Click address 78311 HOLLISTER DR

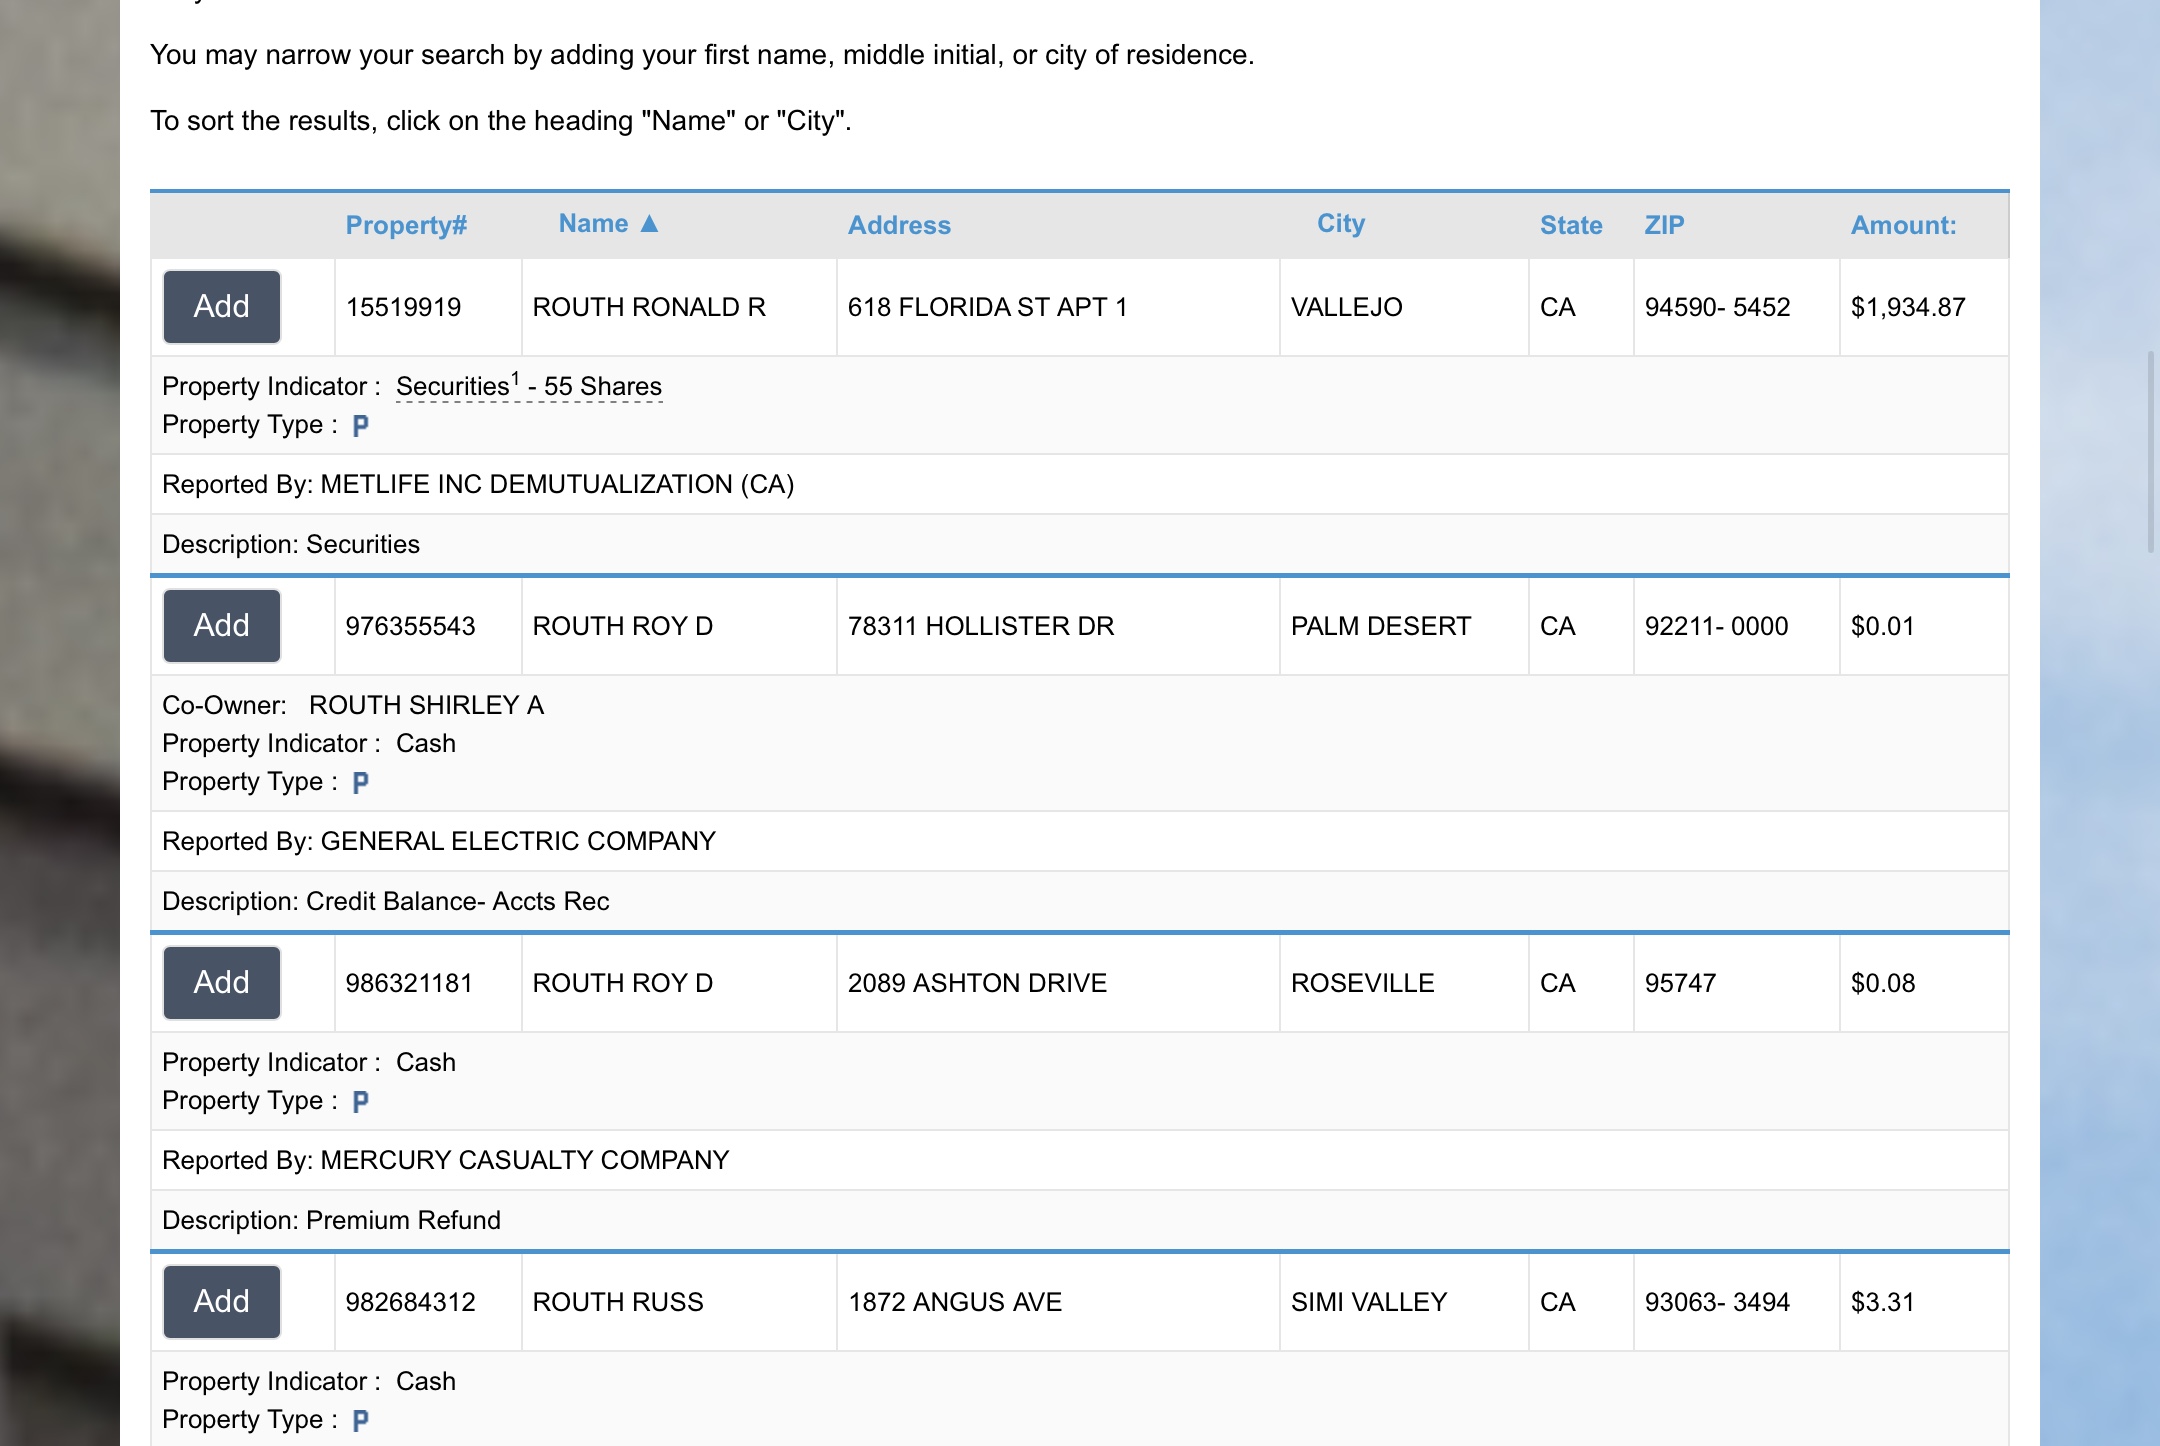click(981, 626)
